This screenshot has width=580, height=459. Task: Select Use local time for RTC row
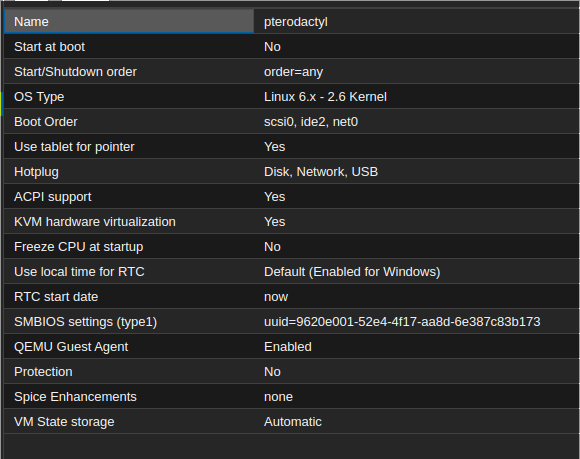pos(291,271)
